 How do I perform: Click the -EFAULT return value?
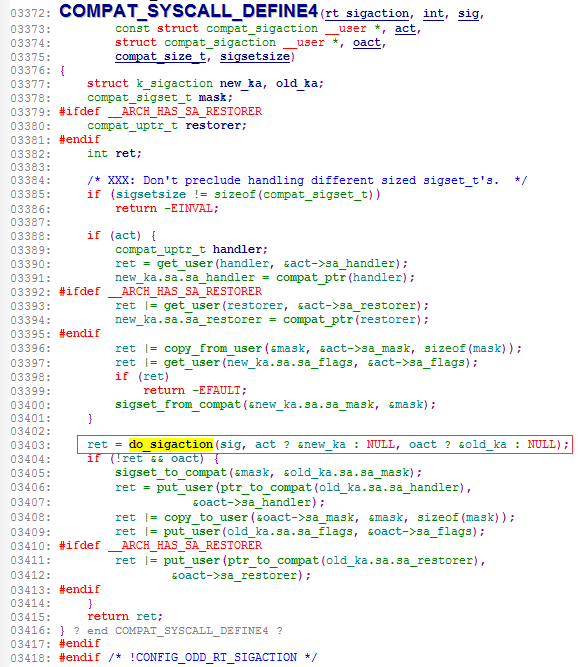pyautogui.click(x=216, y=391)
